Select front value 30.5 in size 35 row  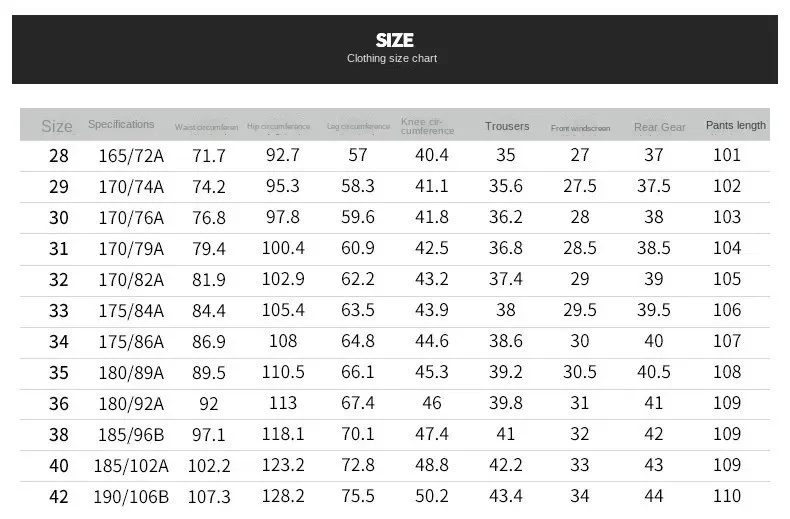580,372
